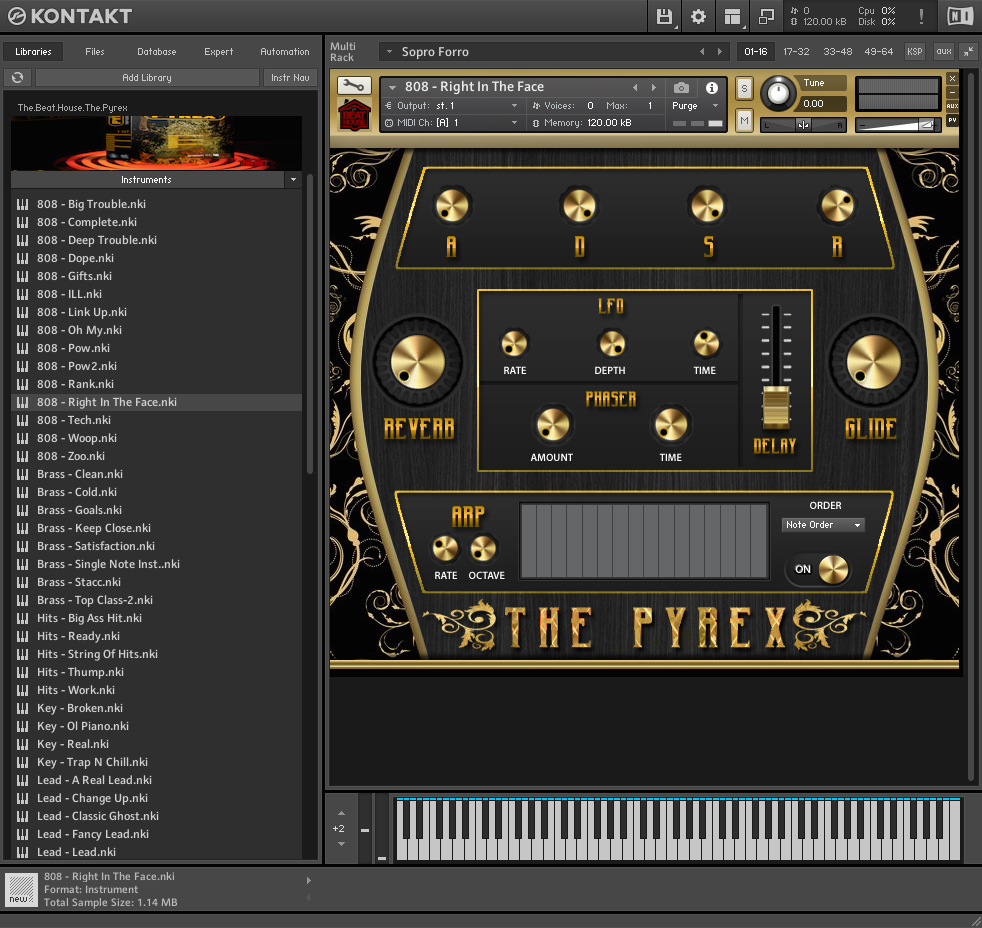Select the 49-64 rack page
This screenshot has height=928, width=982.
click(x=879, y=52)
